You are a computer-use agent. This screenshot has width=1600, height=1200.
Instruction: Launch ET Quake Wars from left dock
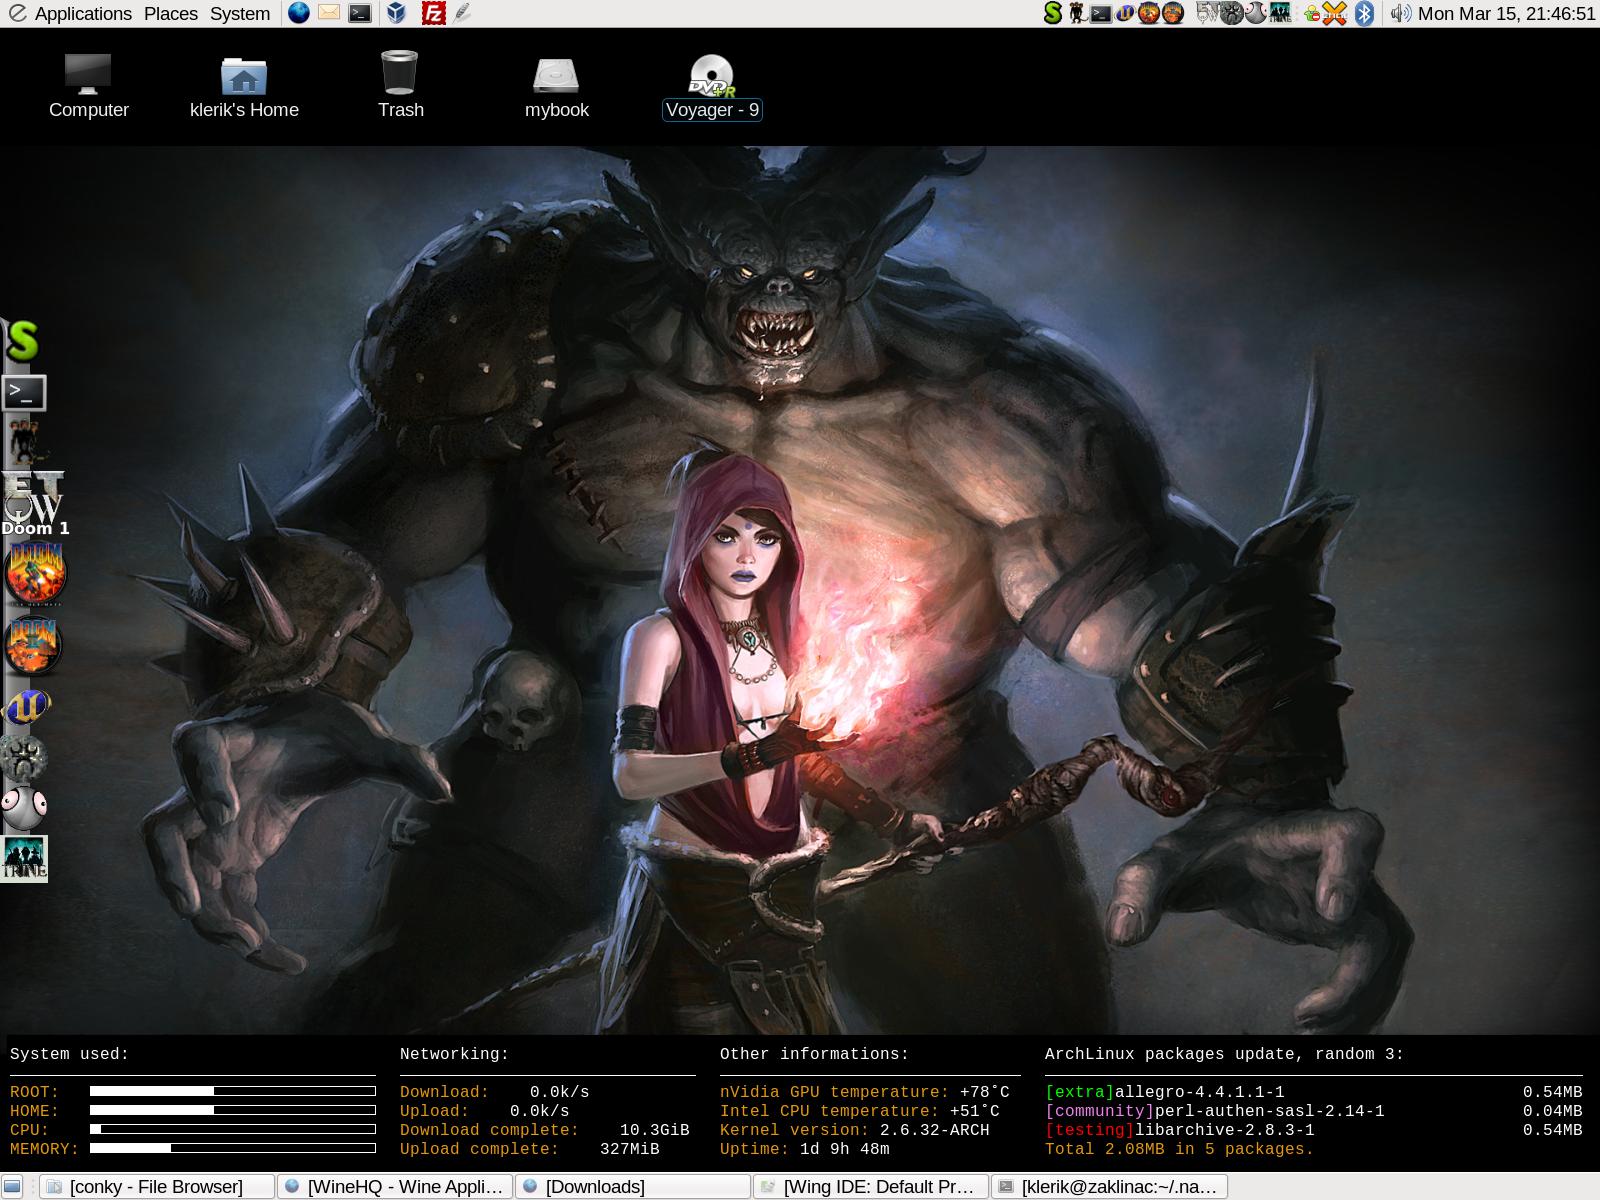32,496
